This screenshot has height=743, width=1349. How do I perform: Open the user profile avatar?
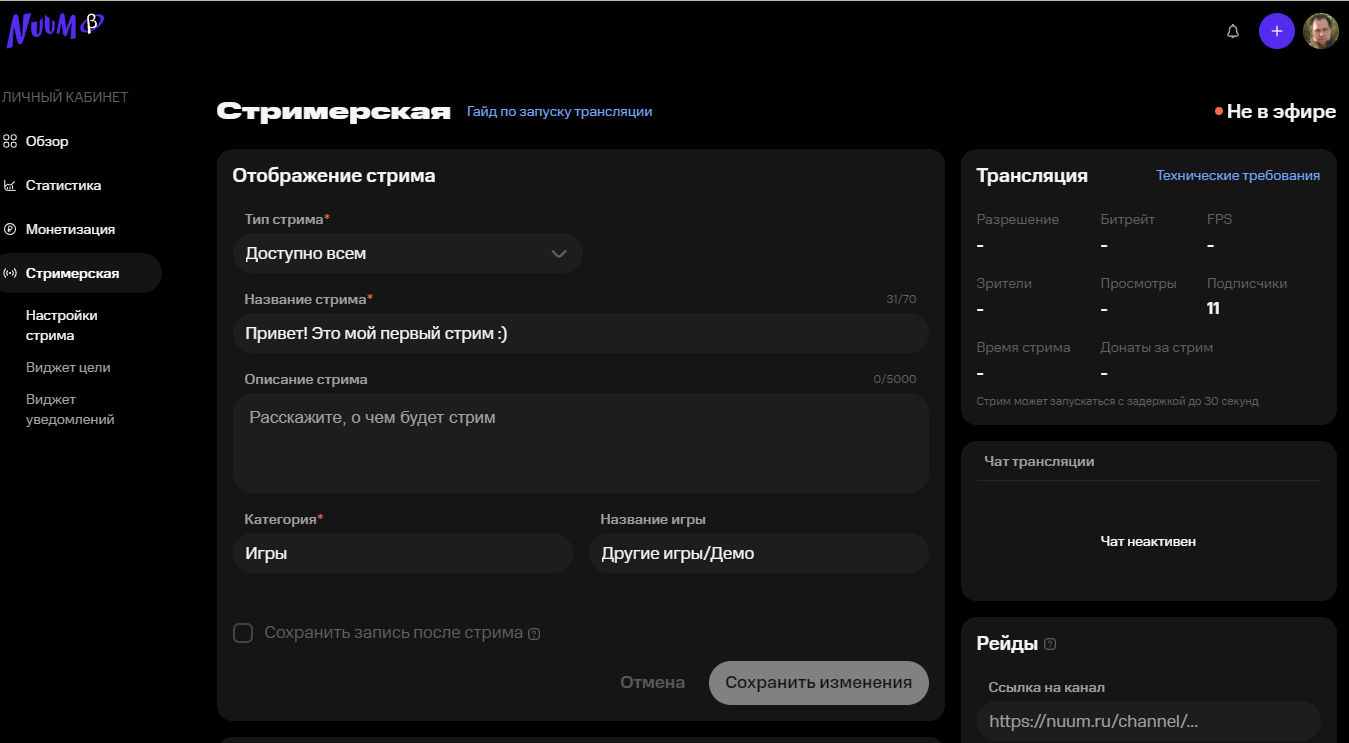tap(1320, 31)
